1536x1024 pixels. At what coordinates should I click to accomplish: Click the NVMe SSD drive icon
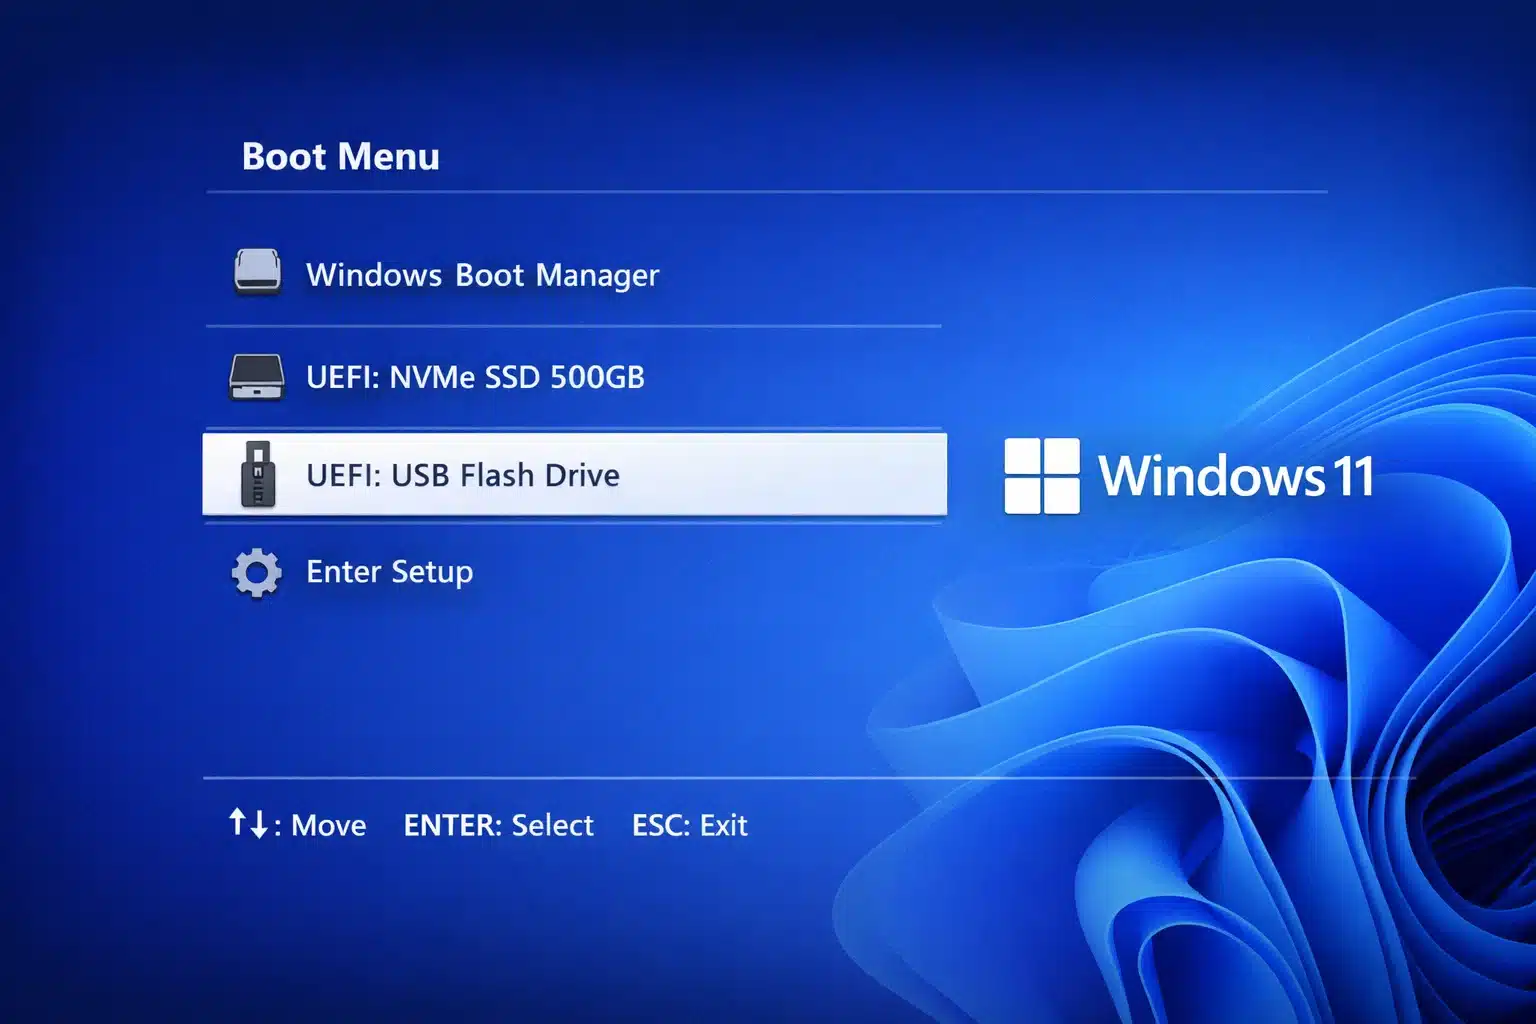click(257, 377)
